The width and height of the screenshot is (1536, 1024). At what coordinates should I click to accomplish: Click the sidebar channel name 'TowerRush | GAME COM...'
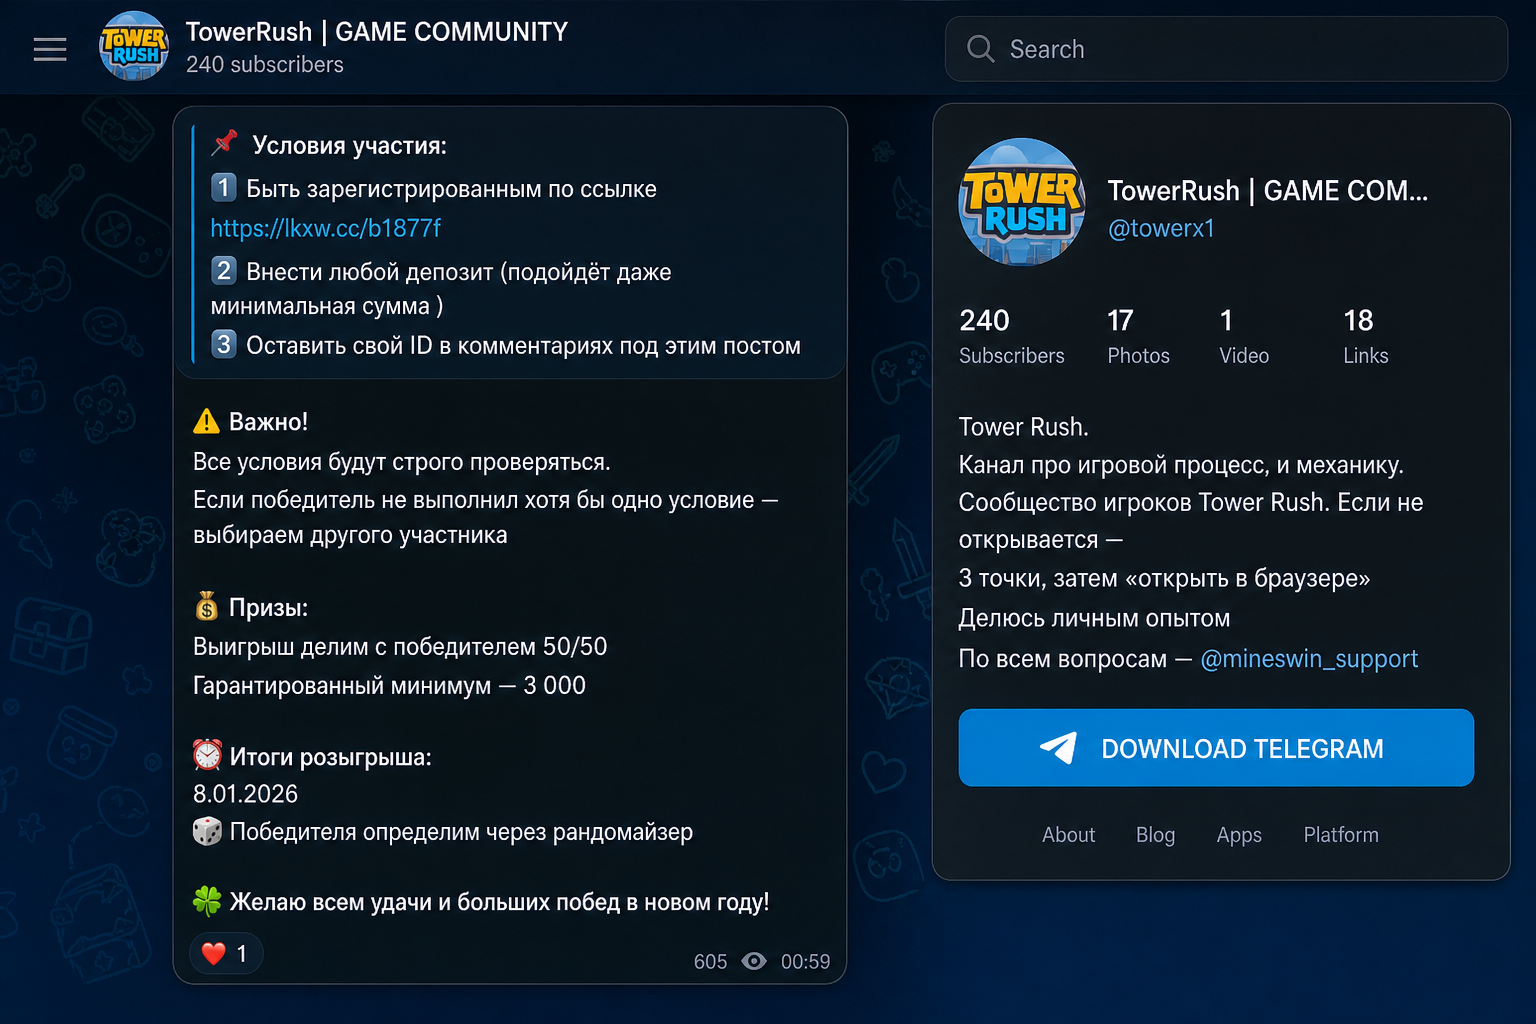point(1268,191)
